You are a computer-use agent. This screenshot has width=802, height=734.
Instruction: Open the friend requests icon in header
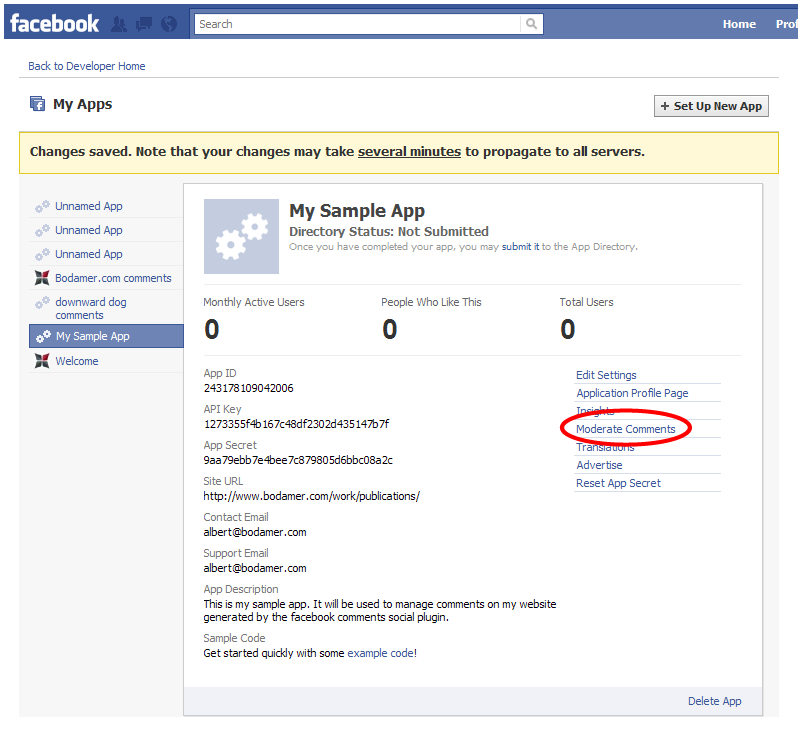click(x=119, y=24)
